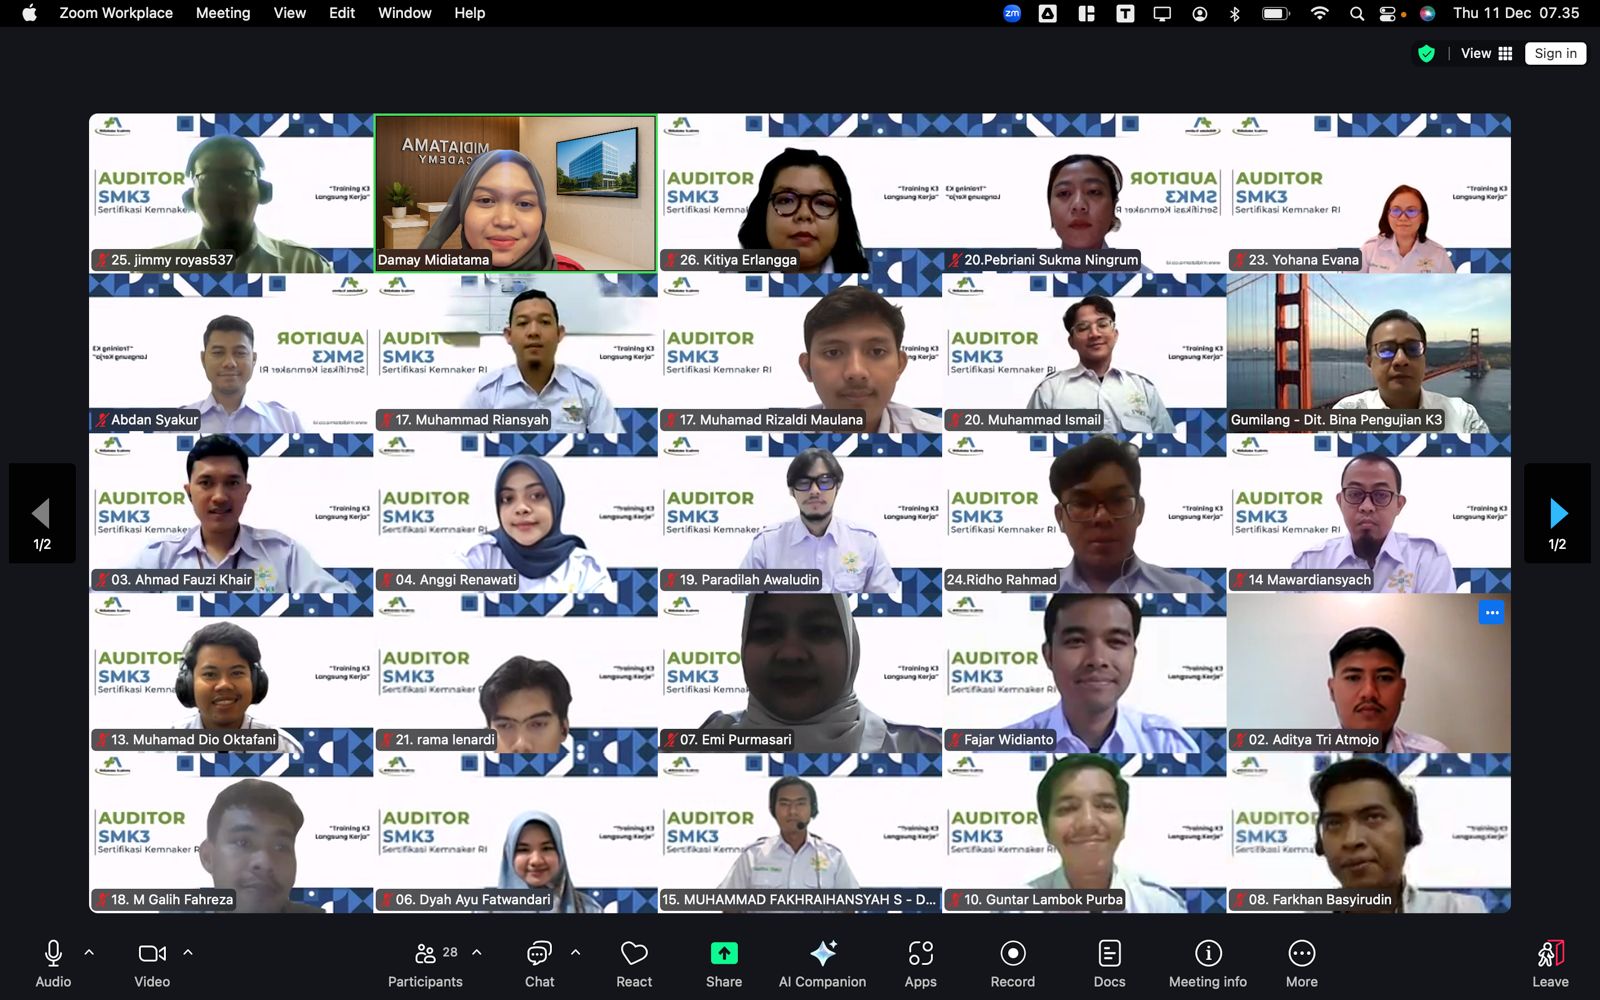Leave the meeting
This screenshot has height=1000, width=1600.
1550,962
